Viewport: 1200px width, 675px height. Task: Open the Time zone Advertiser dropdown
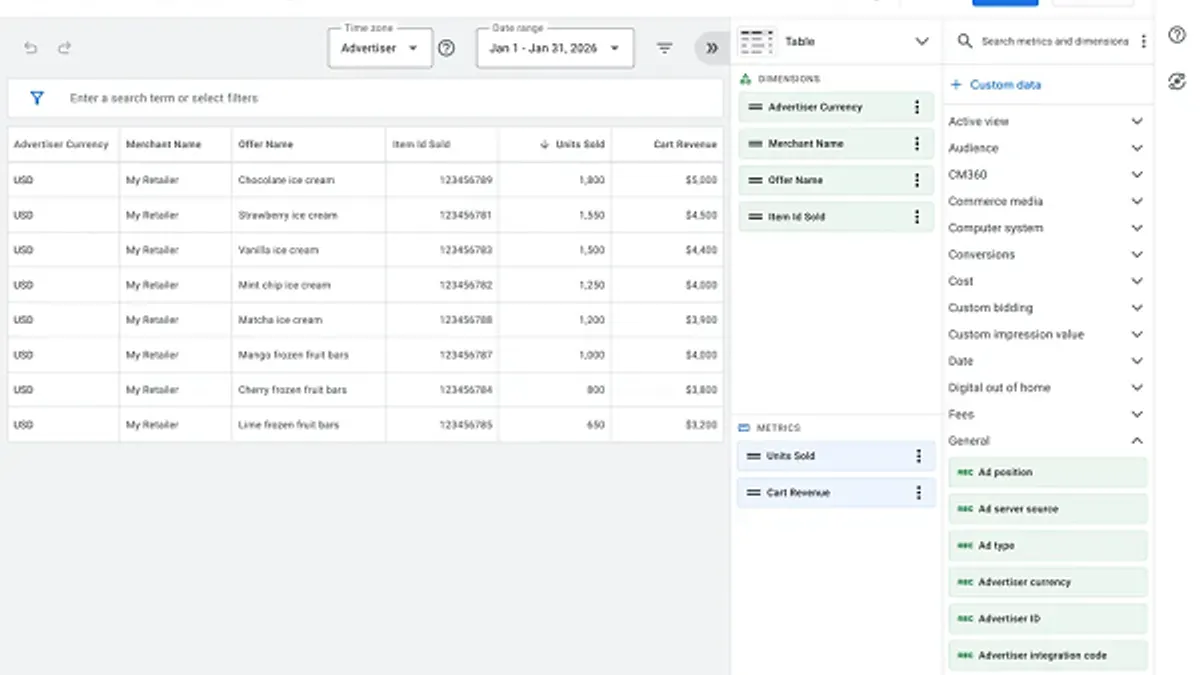coord(379,47)
